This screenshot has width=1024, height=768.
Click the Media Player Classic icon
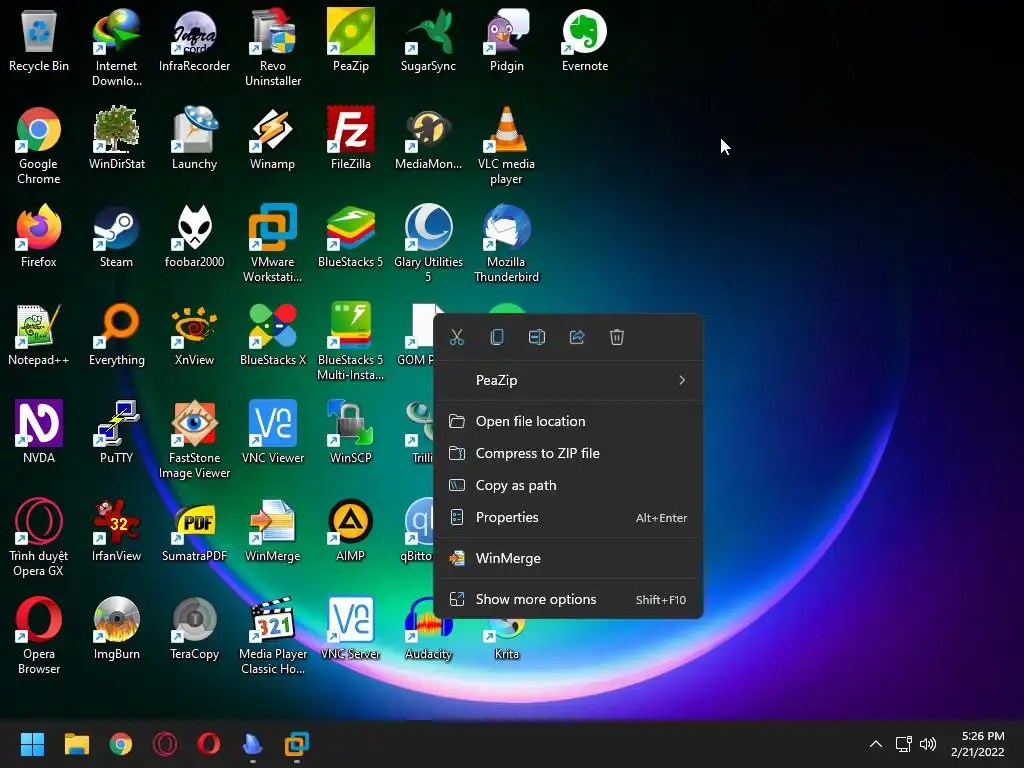(x=273, y=635)
